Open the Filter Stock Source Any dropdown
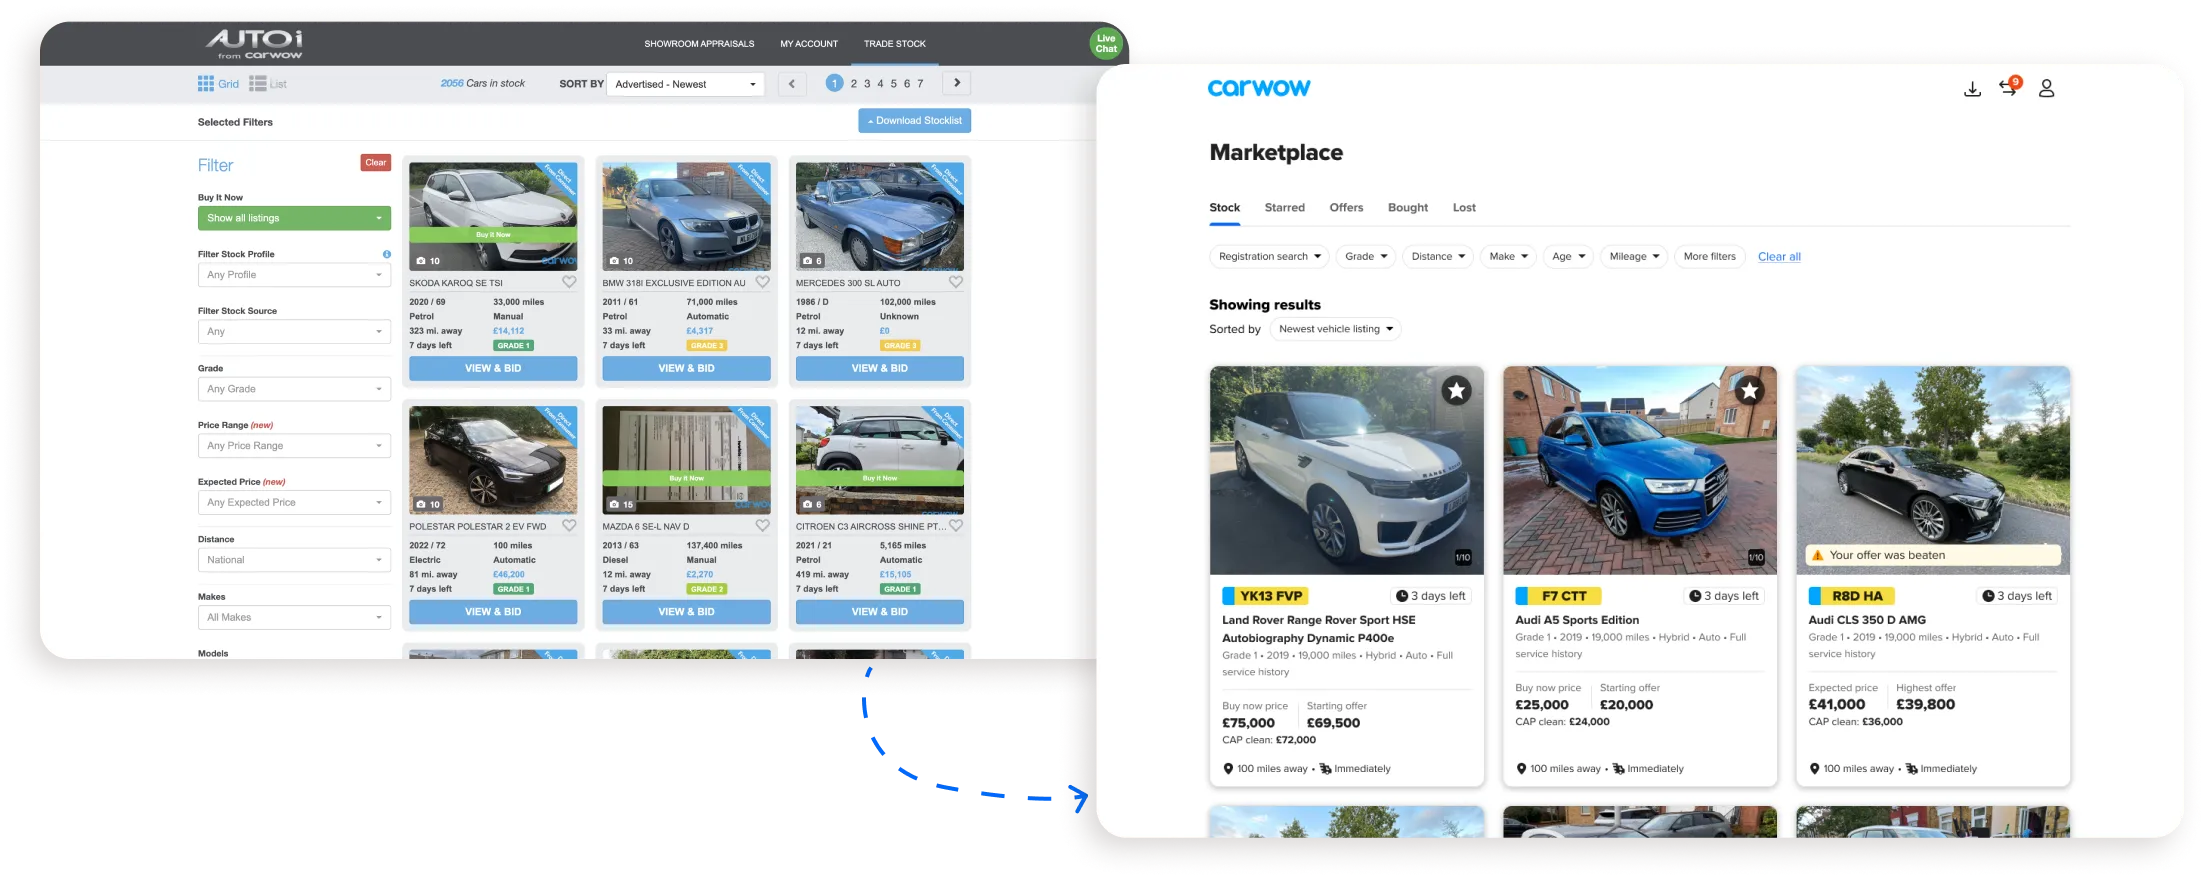The width and height of the screenshot is (2204, 877). pyautogui.click(x=294, y=332)
